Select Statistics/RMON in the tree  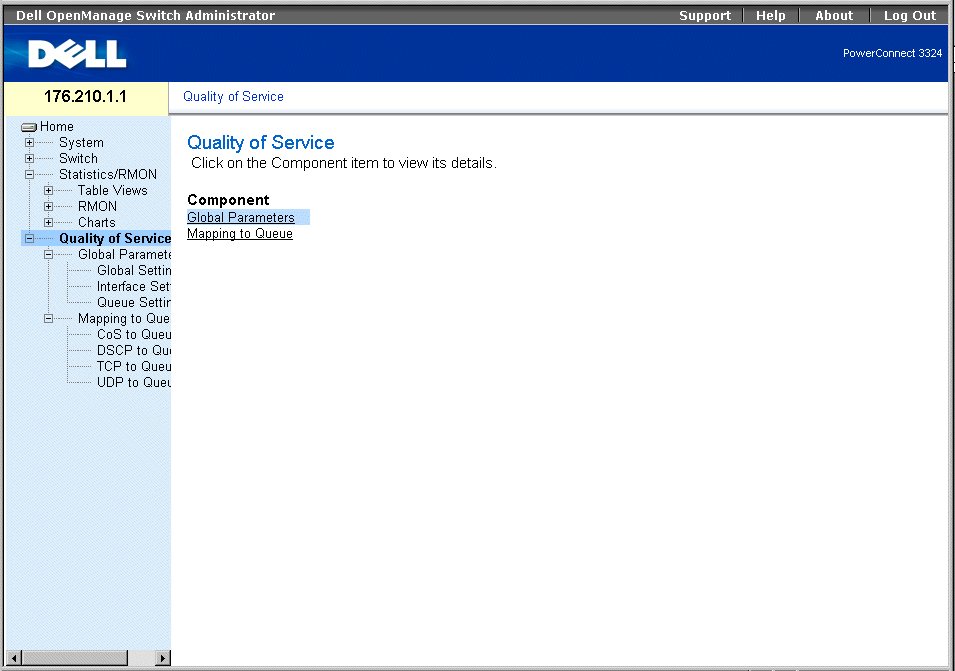tap(108, 175)
